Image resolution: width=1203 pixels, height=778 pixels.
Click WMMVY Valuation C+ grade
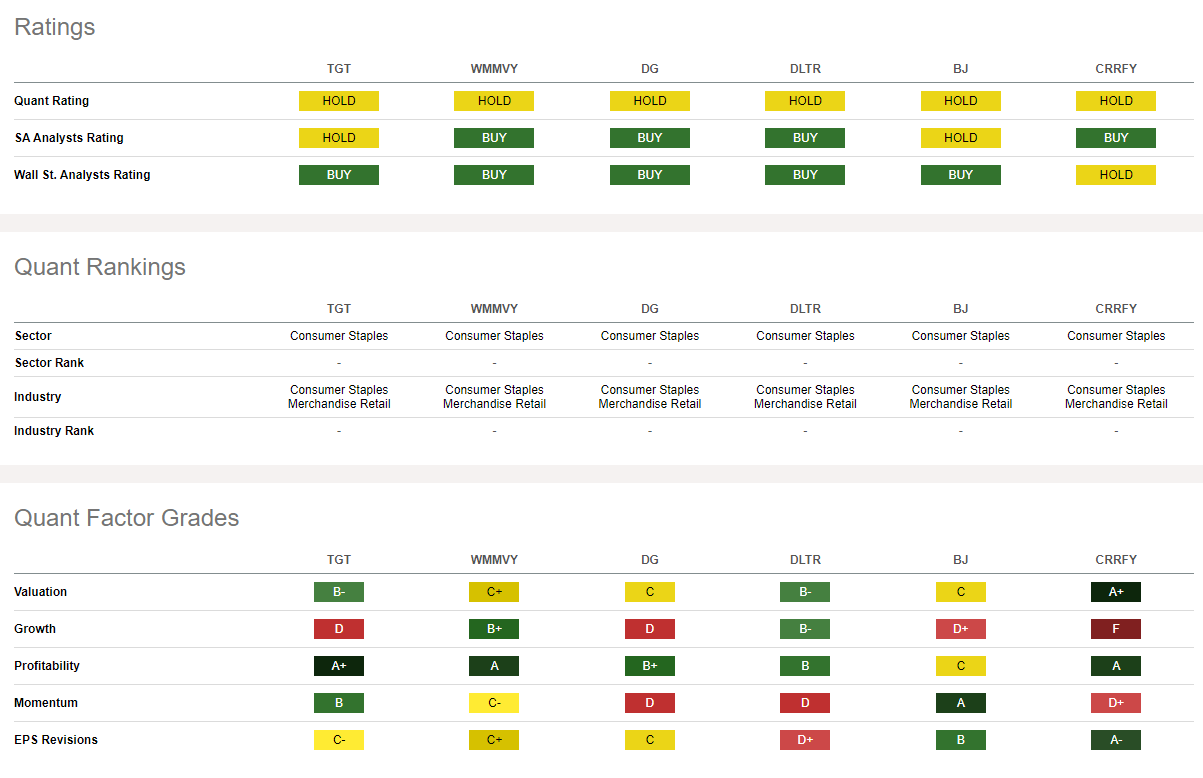(494, 592)
